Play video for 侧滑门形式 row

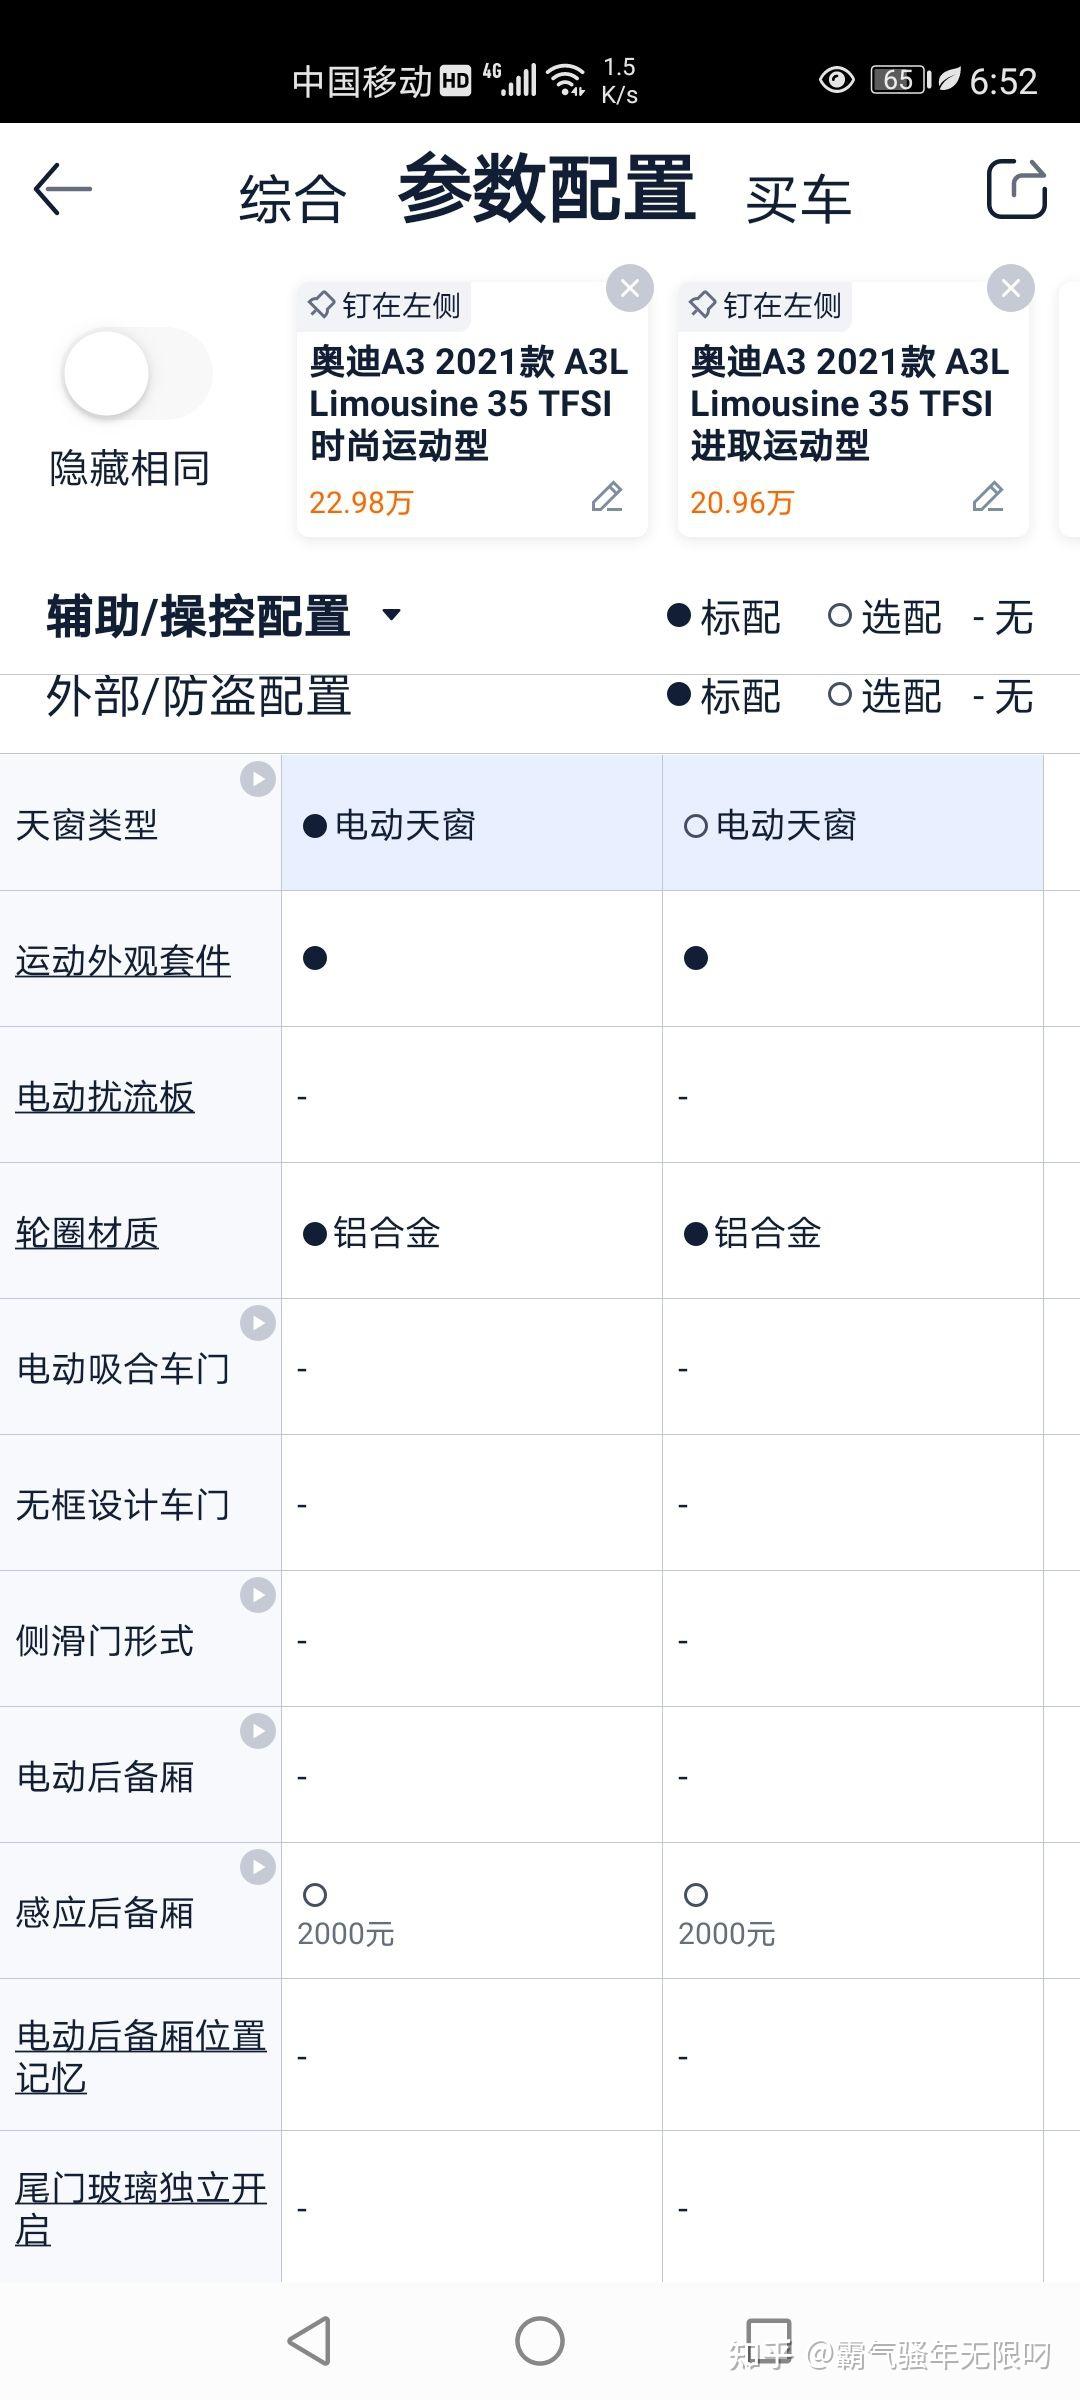pos(258,1595)
